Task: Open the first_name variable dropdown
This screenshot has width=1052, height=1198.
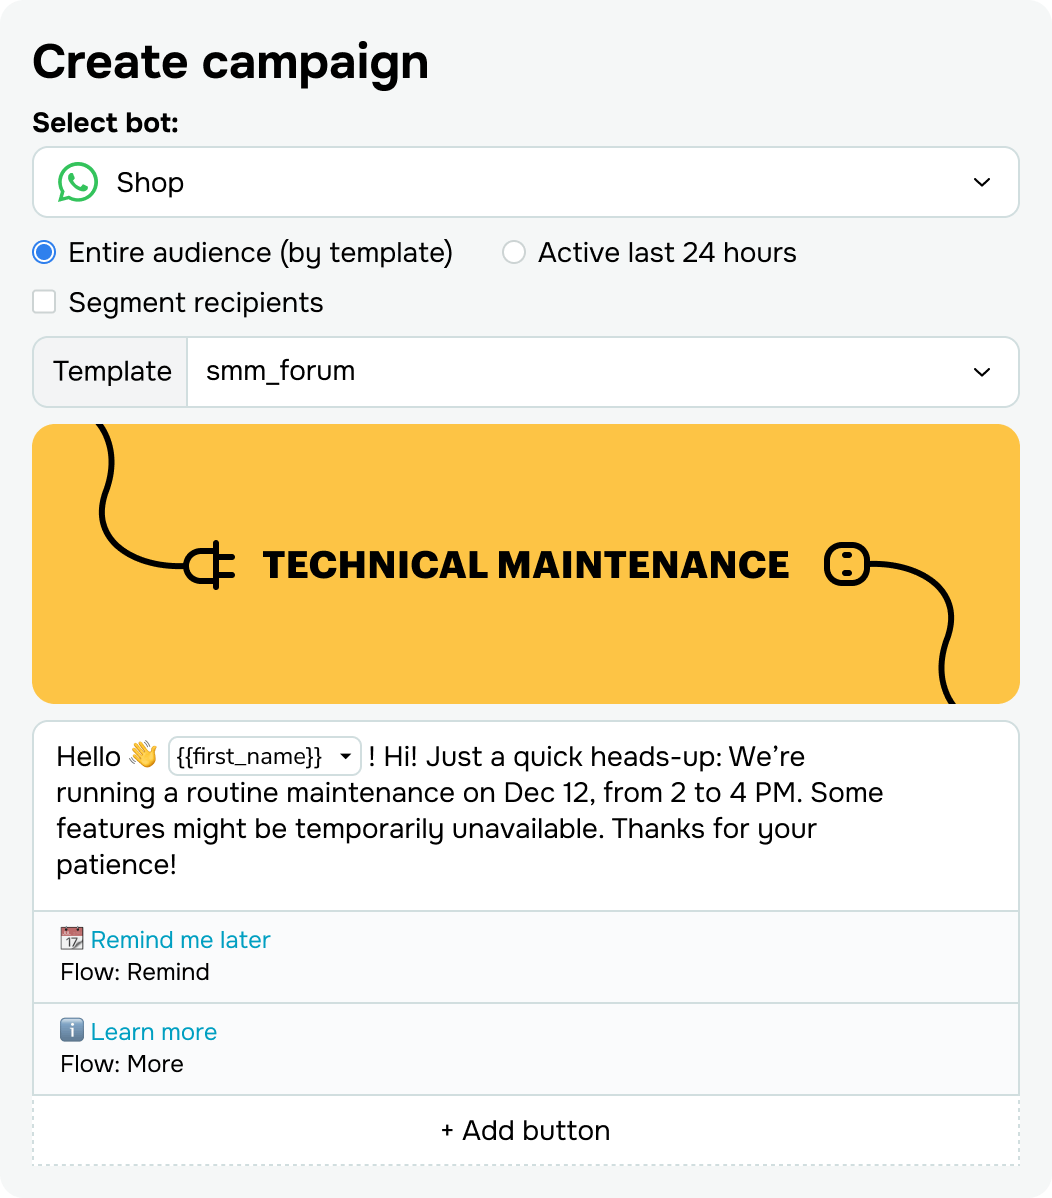Action: tap(344, 756)
